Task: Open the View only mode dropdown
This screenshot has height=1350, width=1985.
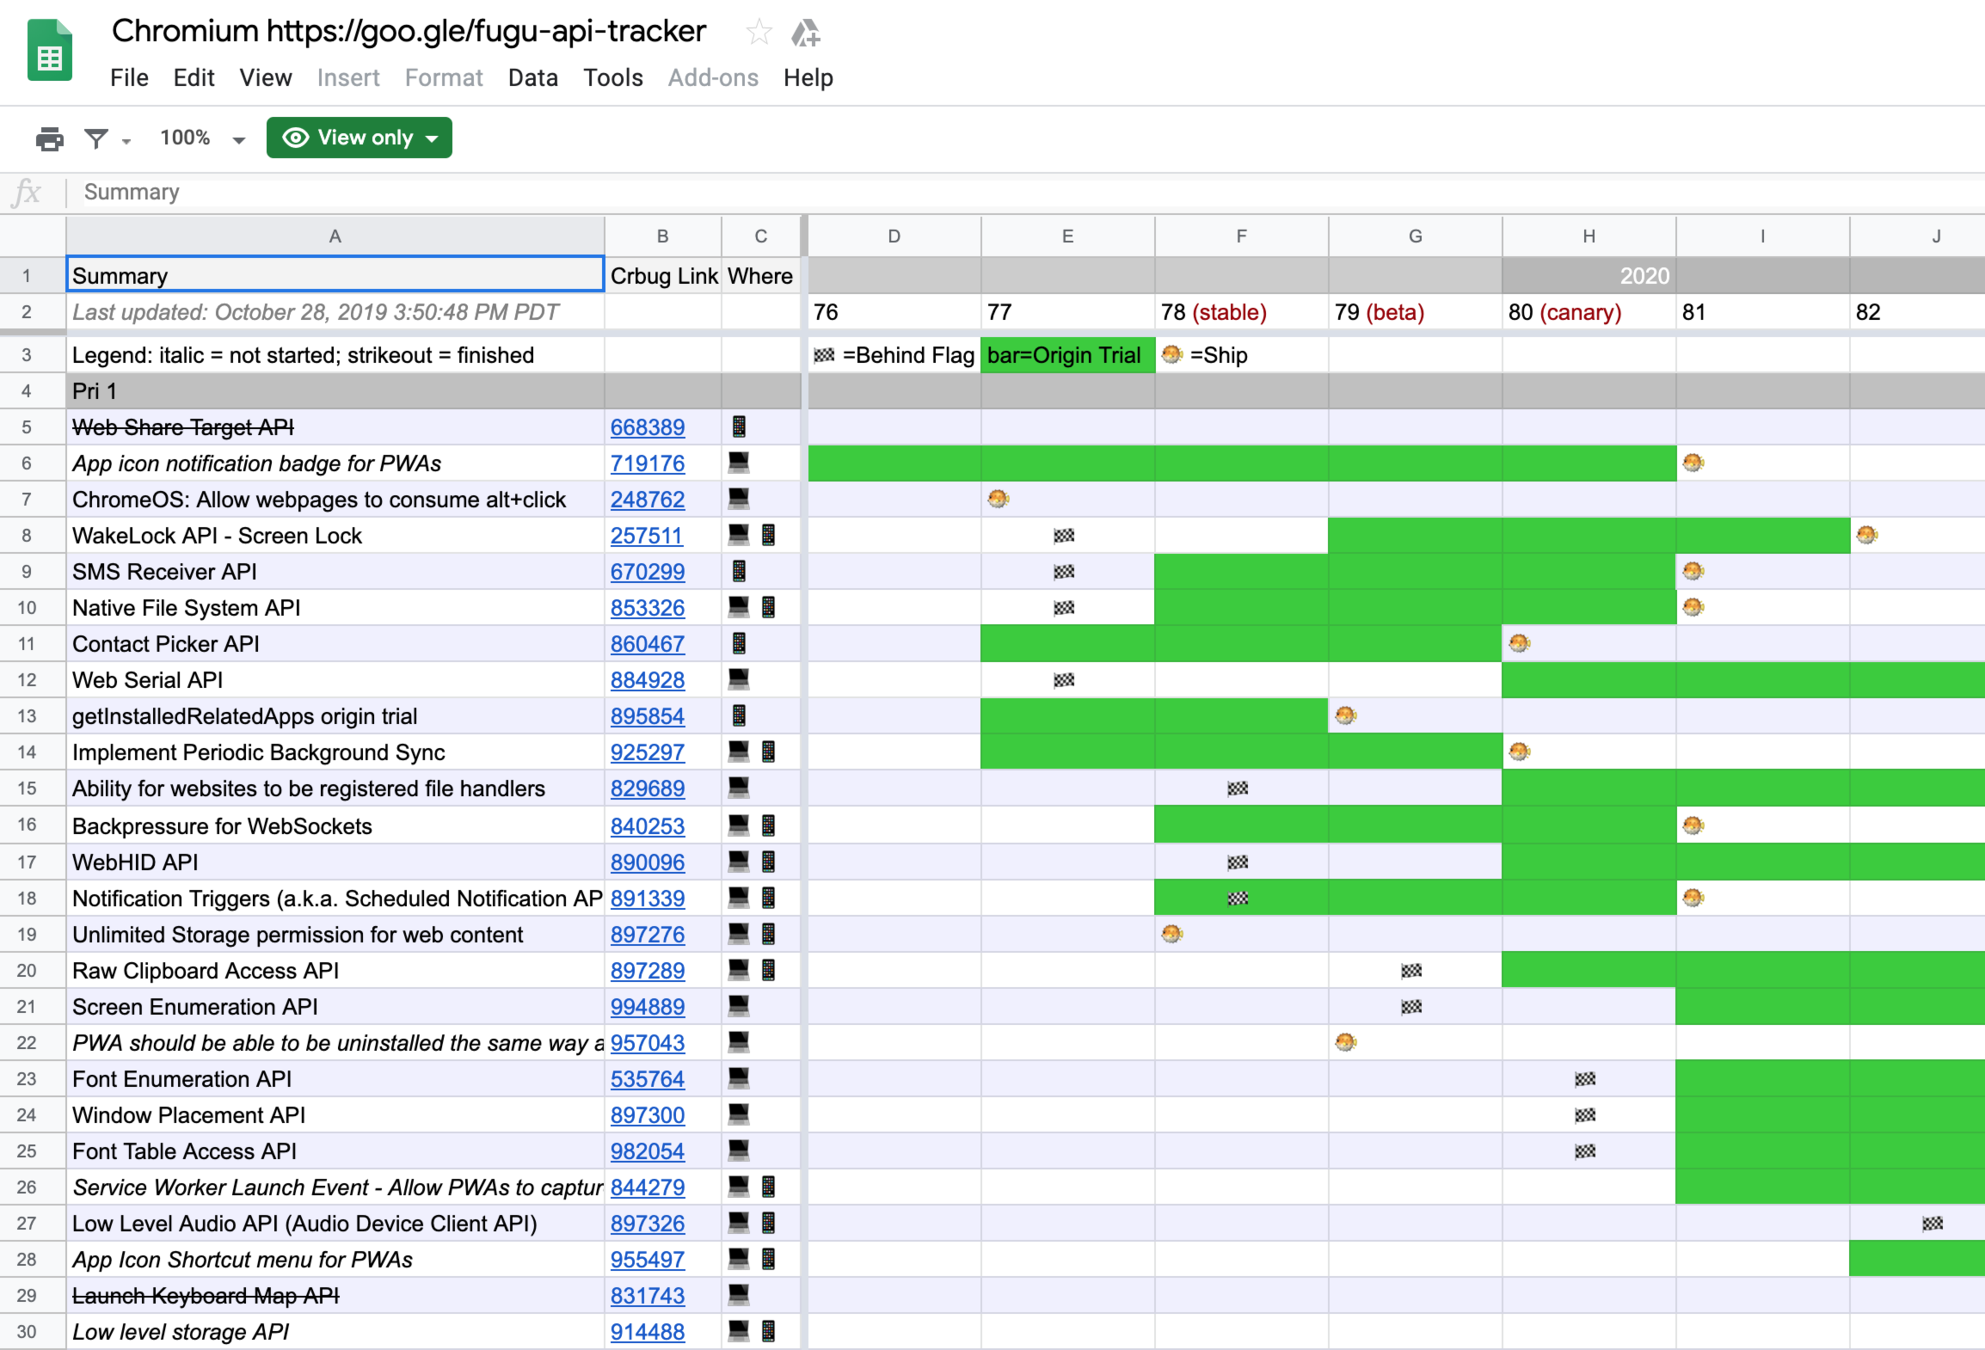Action: coord(359,138)
